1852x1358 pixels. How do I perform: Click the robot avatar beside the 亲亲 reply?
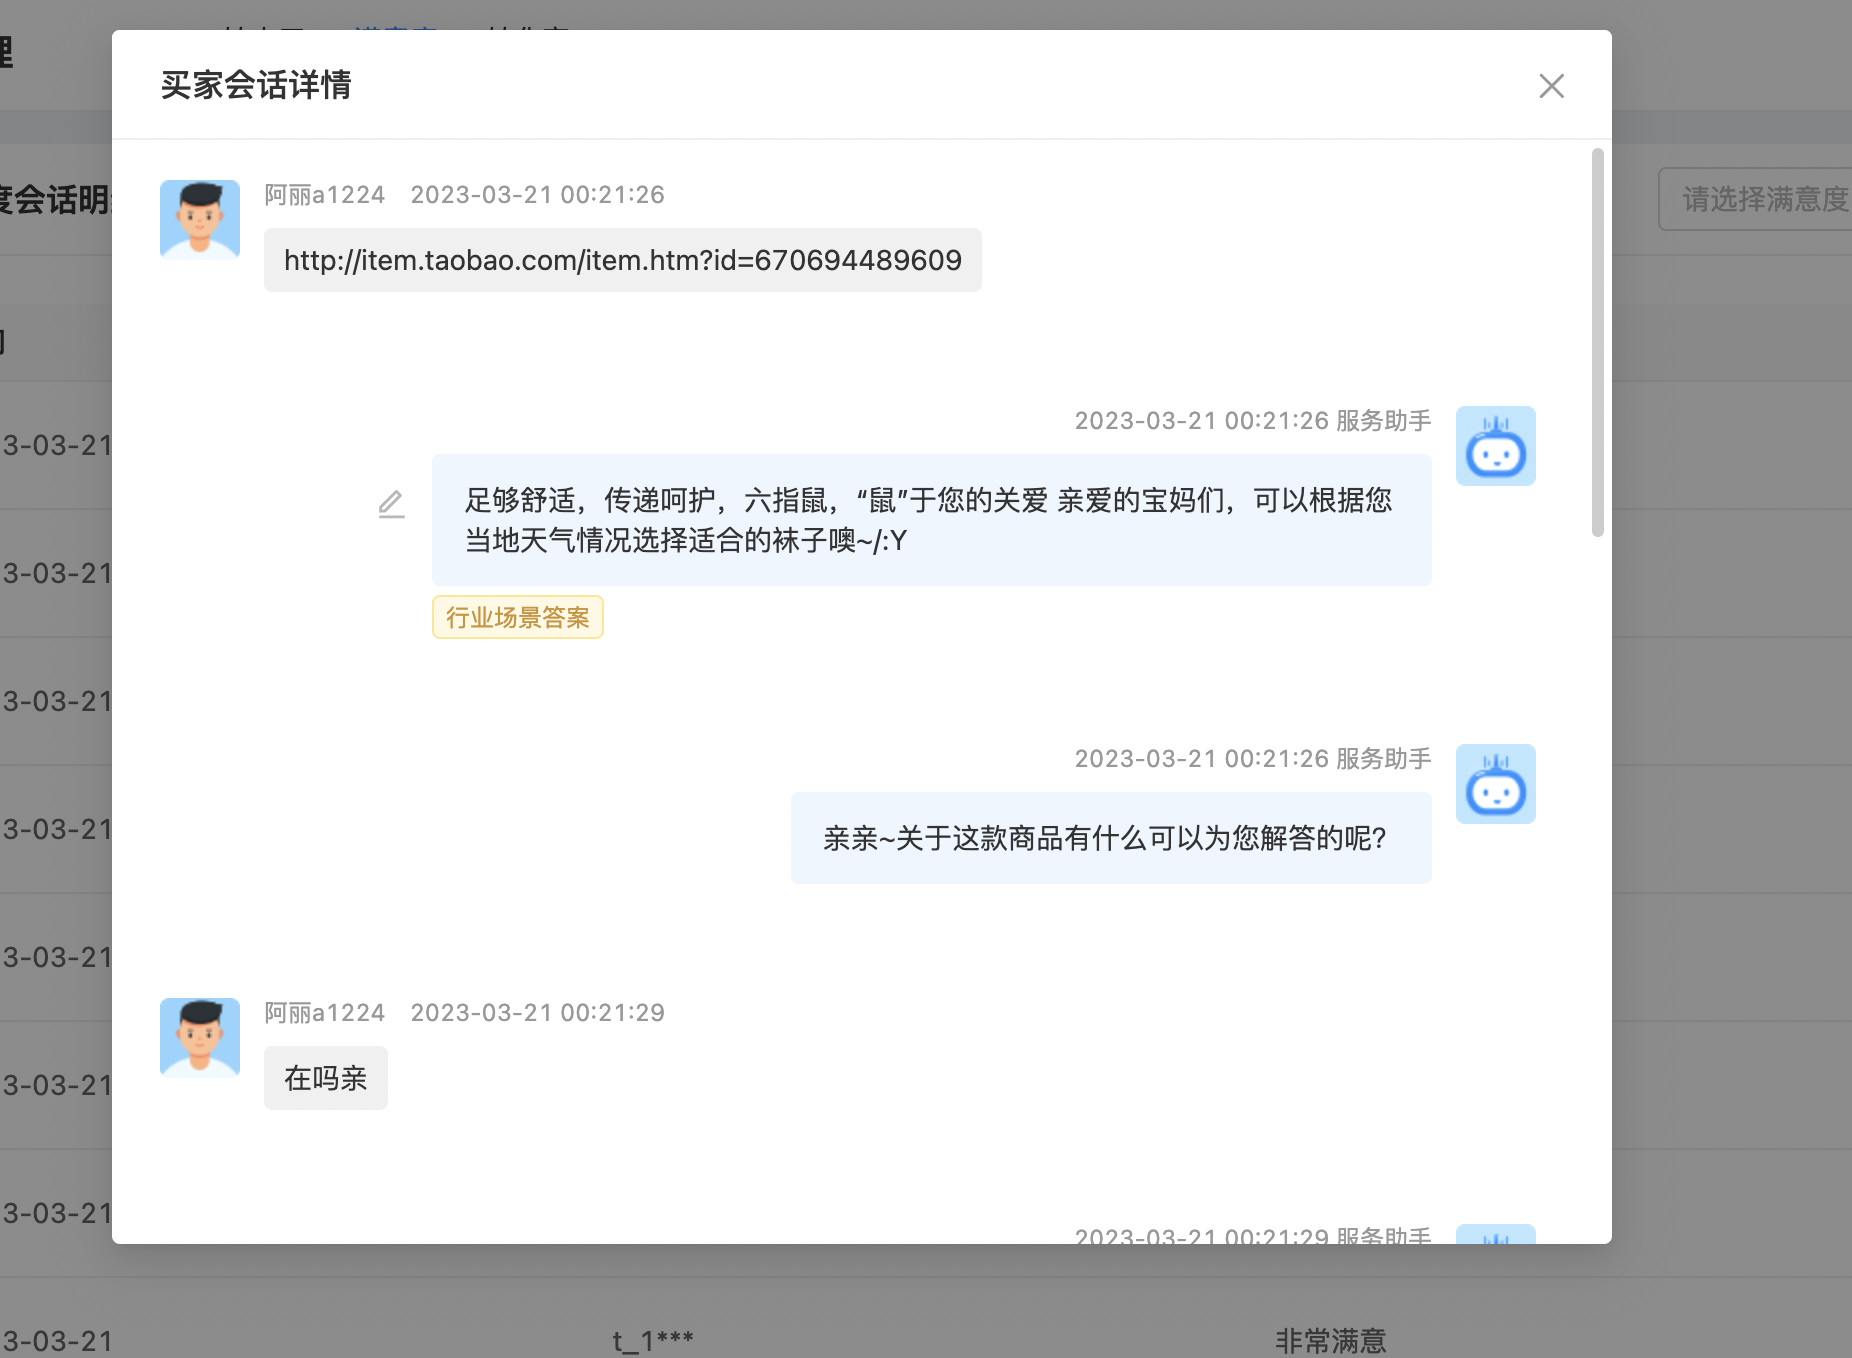click(1495, 784)
